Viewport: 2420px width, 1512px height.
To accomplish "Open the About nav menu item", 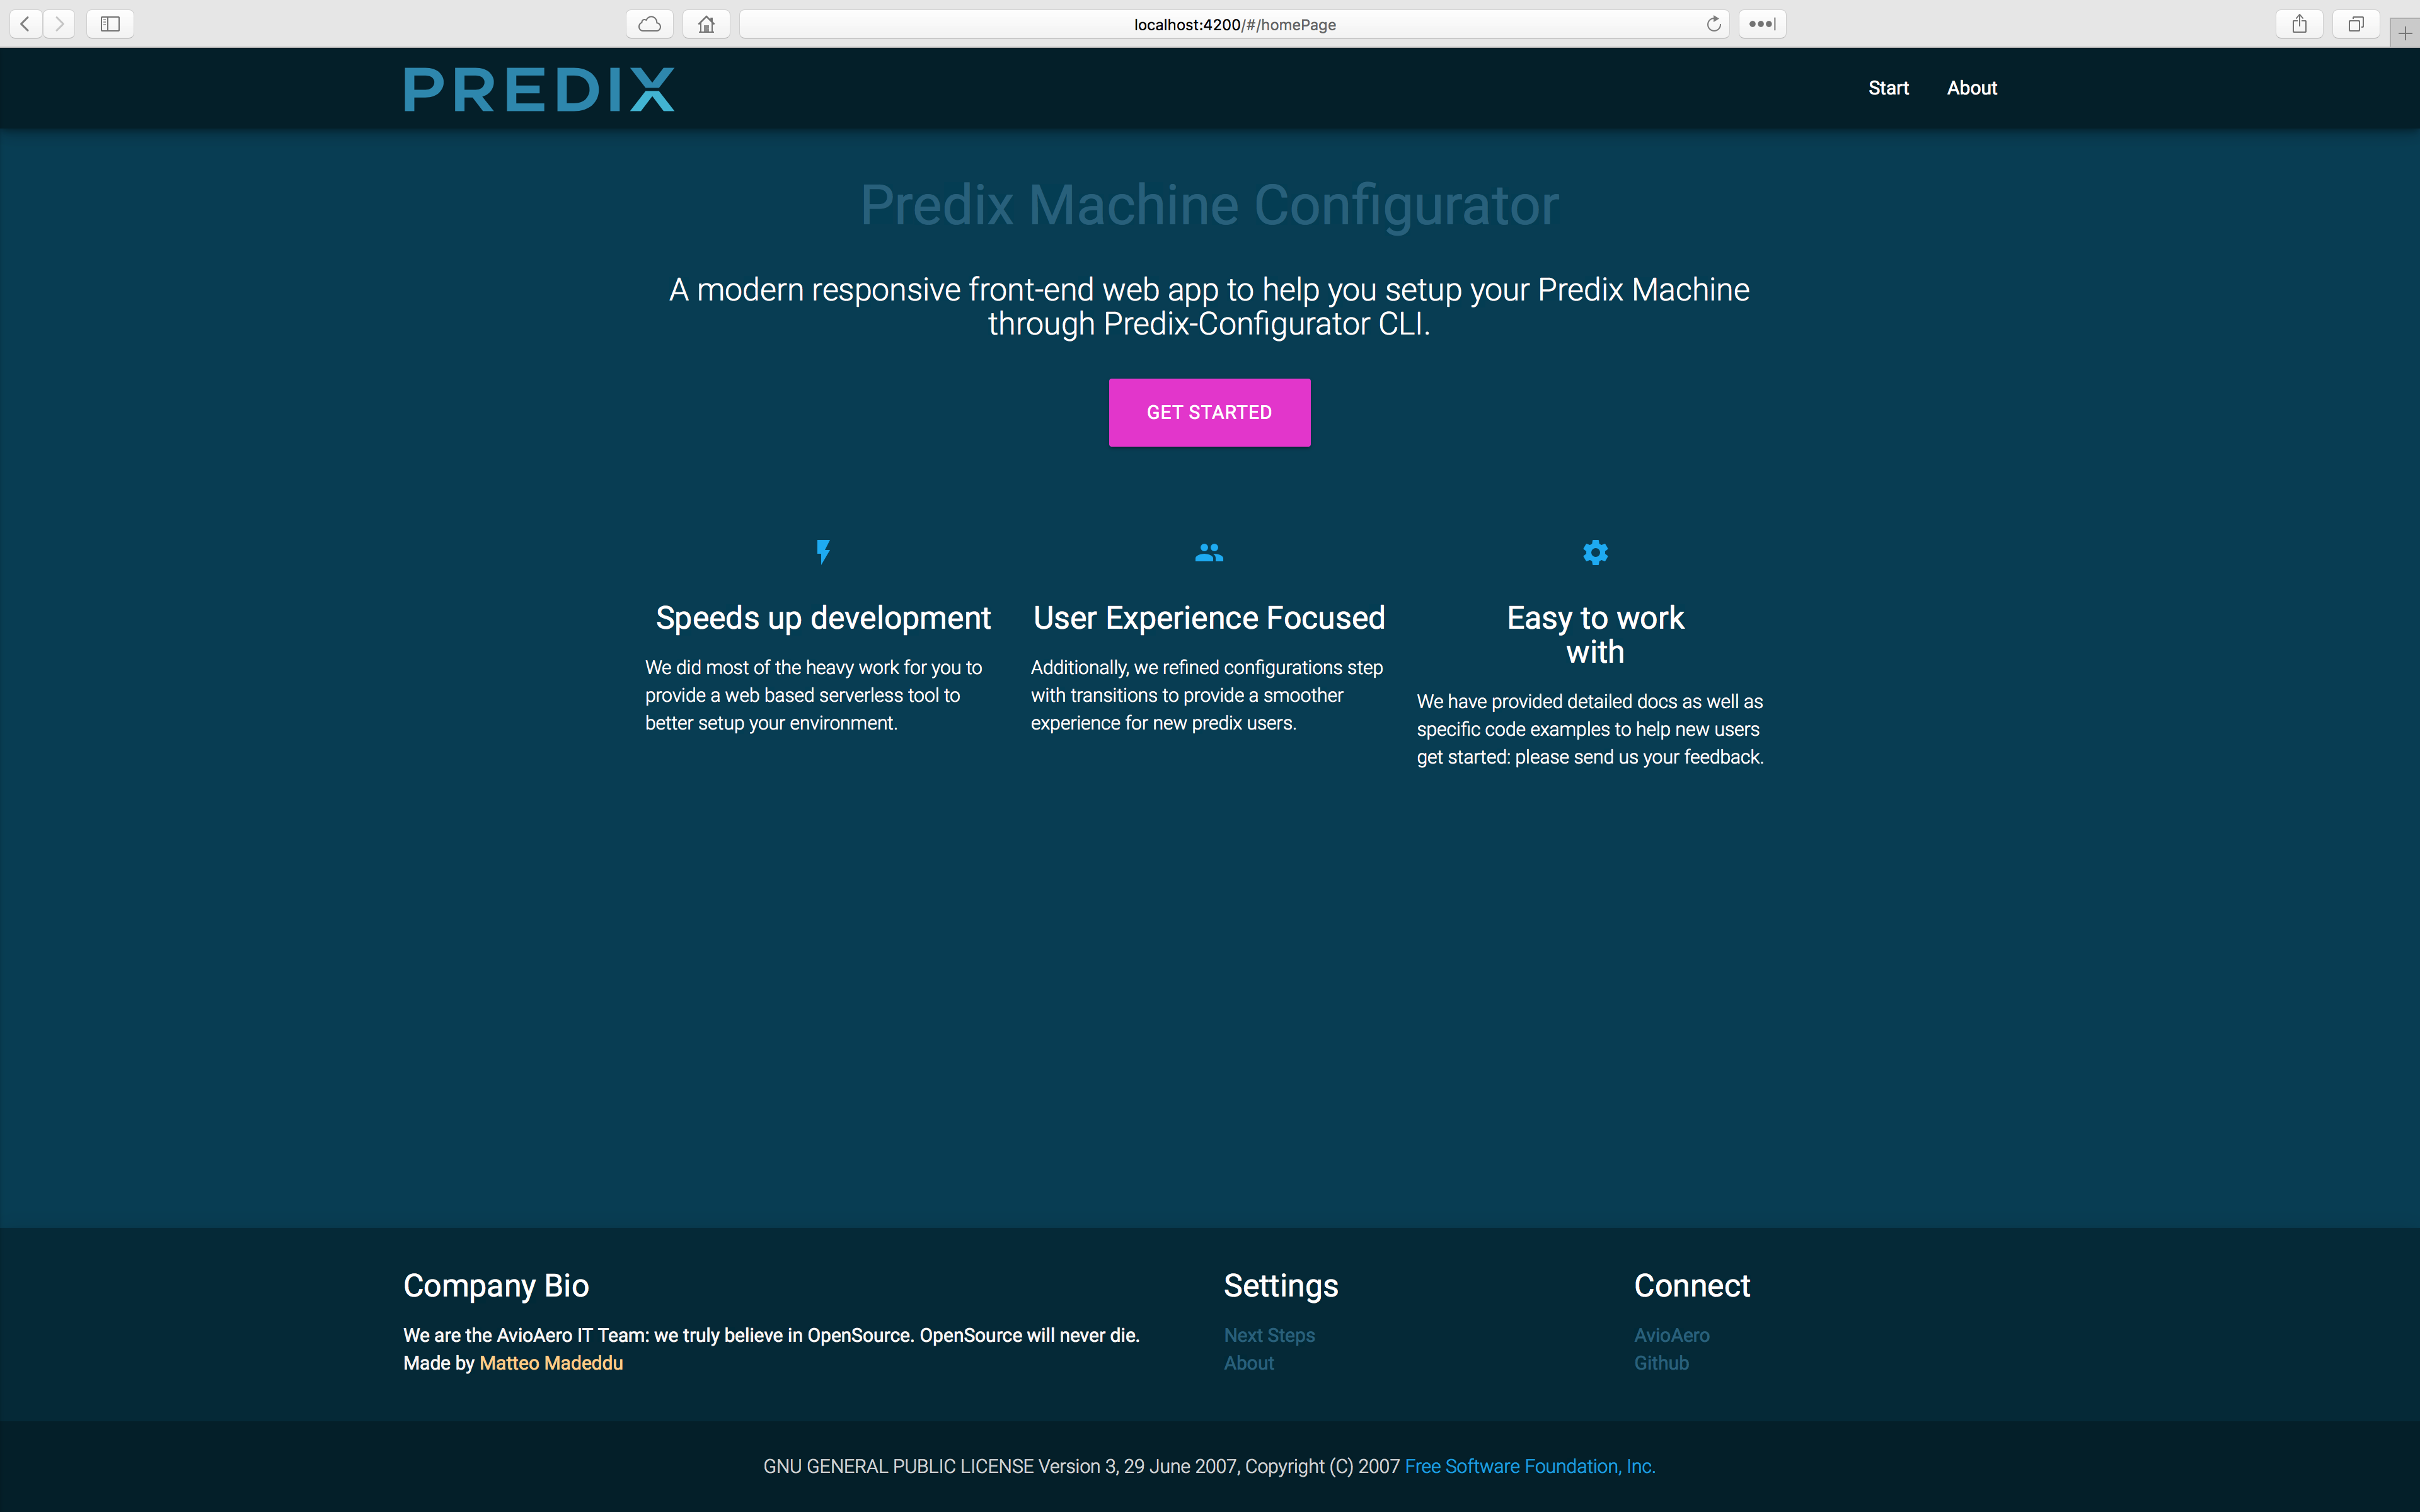I will click(1971, 88).
